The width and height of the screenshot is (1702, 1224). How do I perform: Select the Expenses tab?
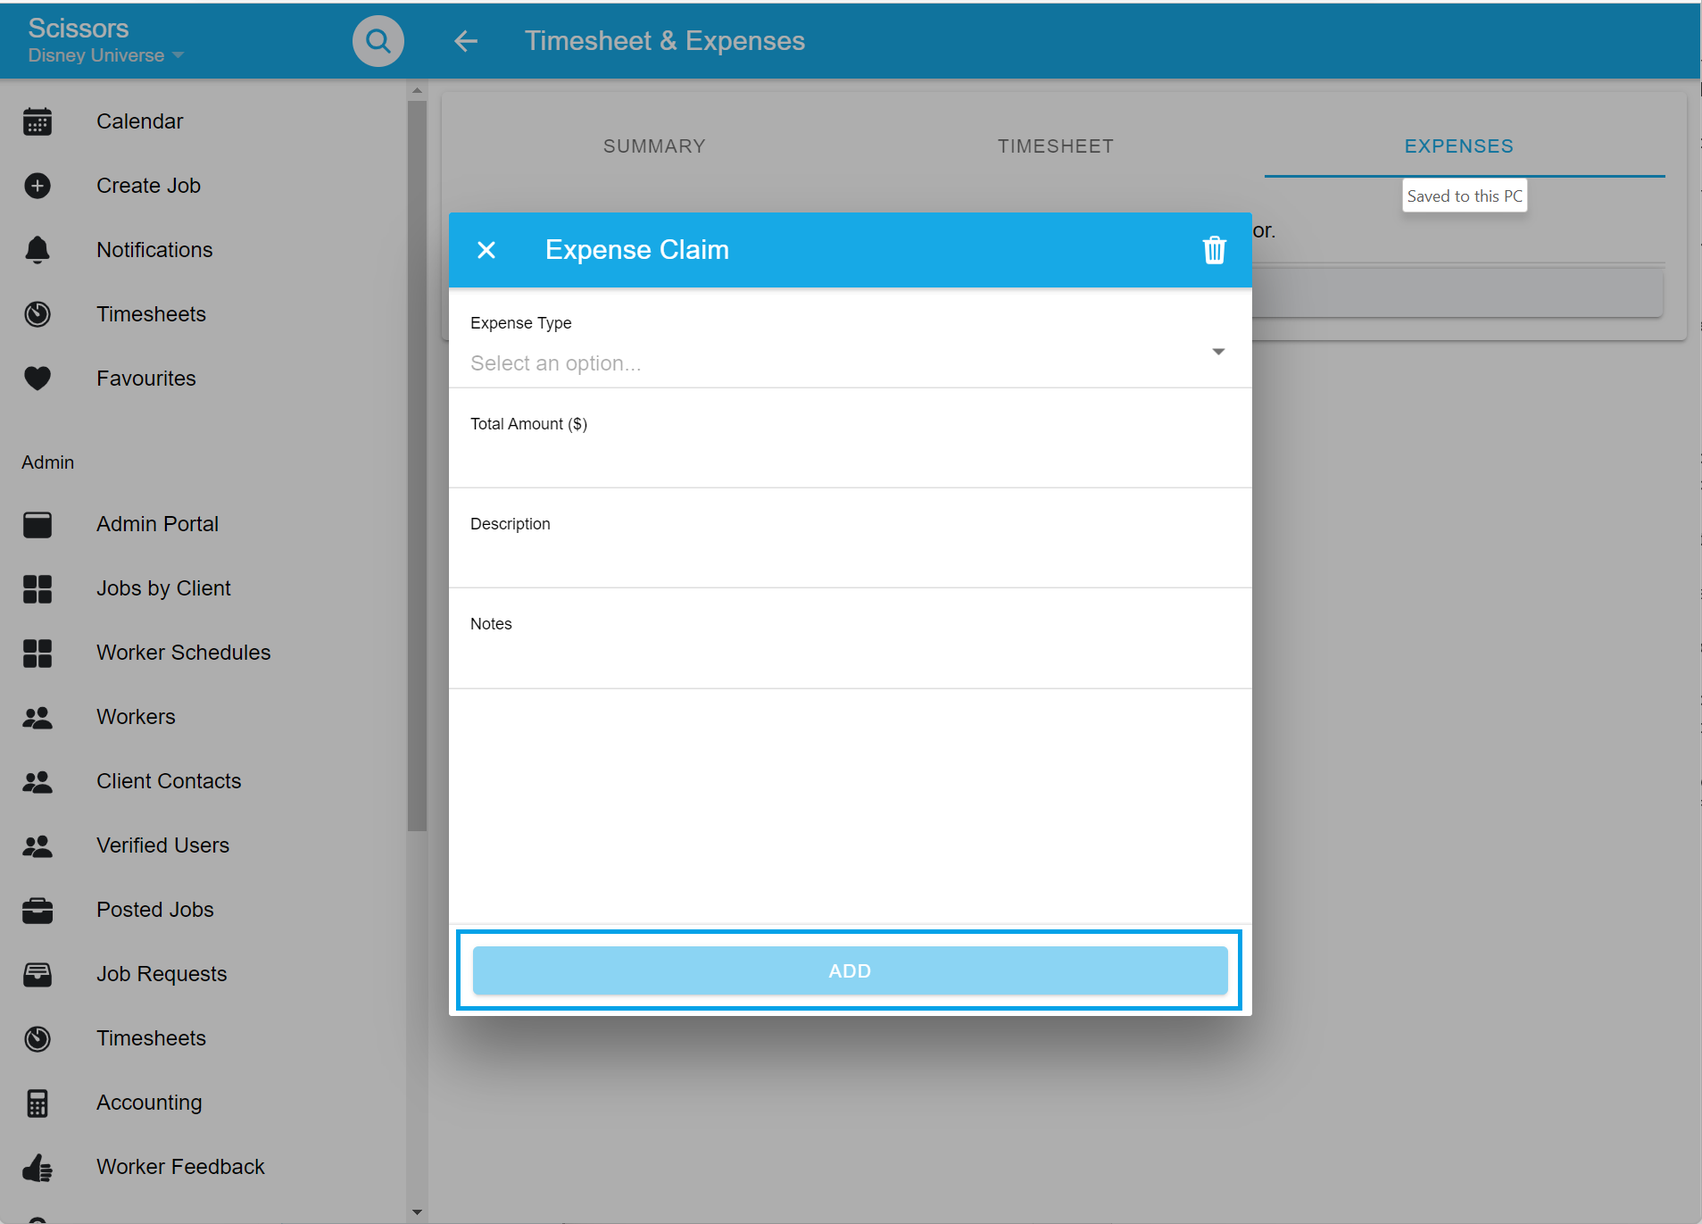[1458, 146]
